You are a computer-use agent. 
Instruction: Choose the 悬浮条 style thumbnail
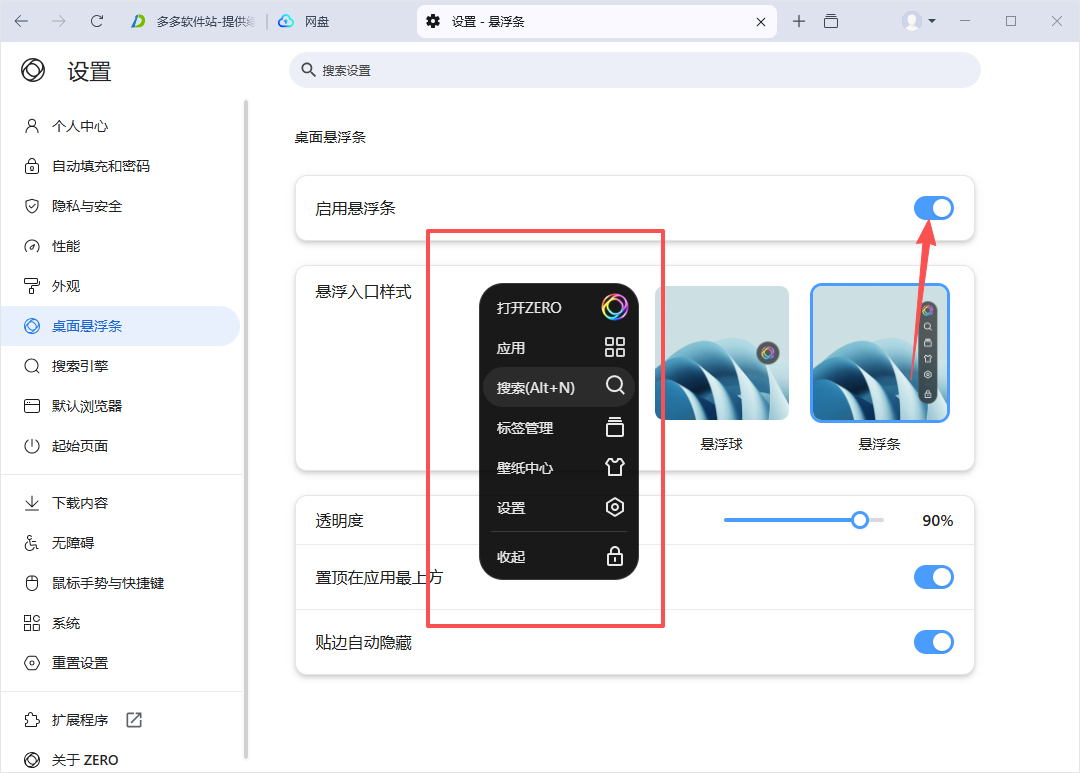880,353
